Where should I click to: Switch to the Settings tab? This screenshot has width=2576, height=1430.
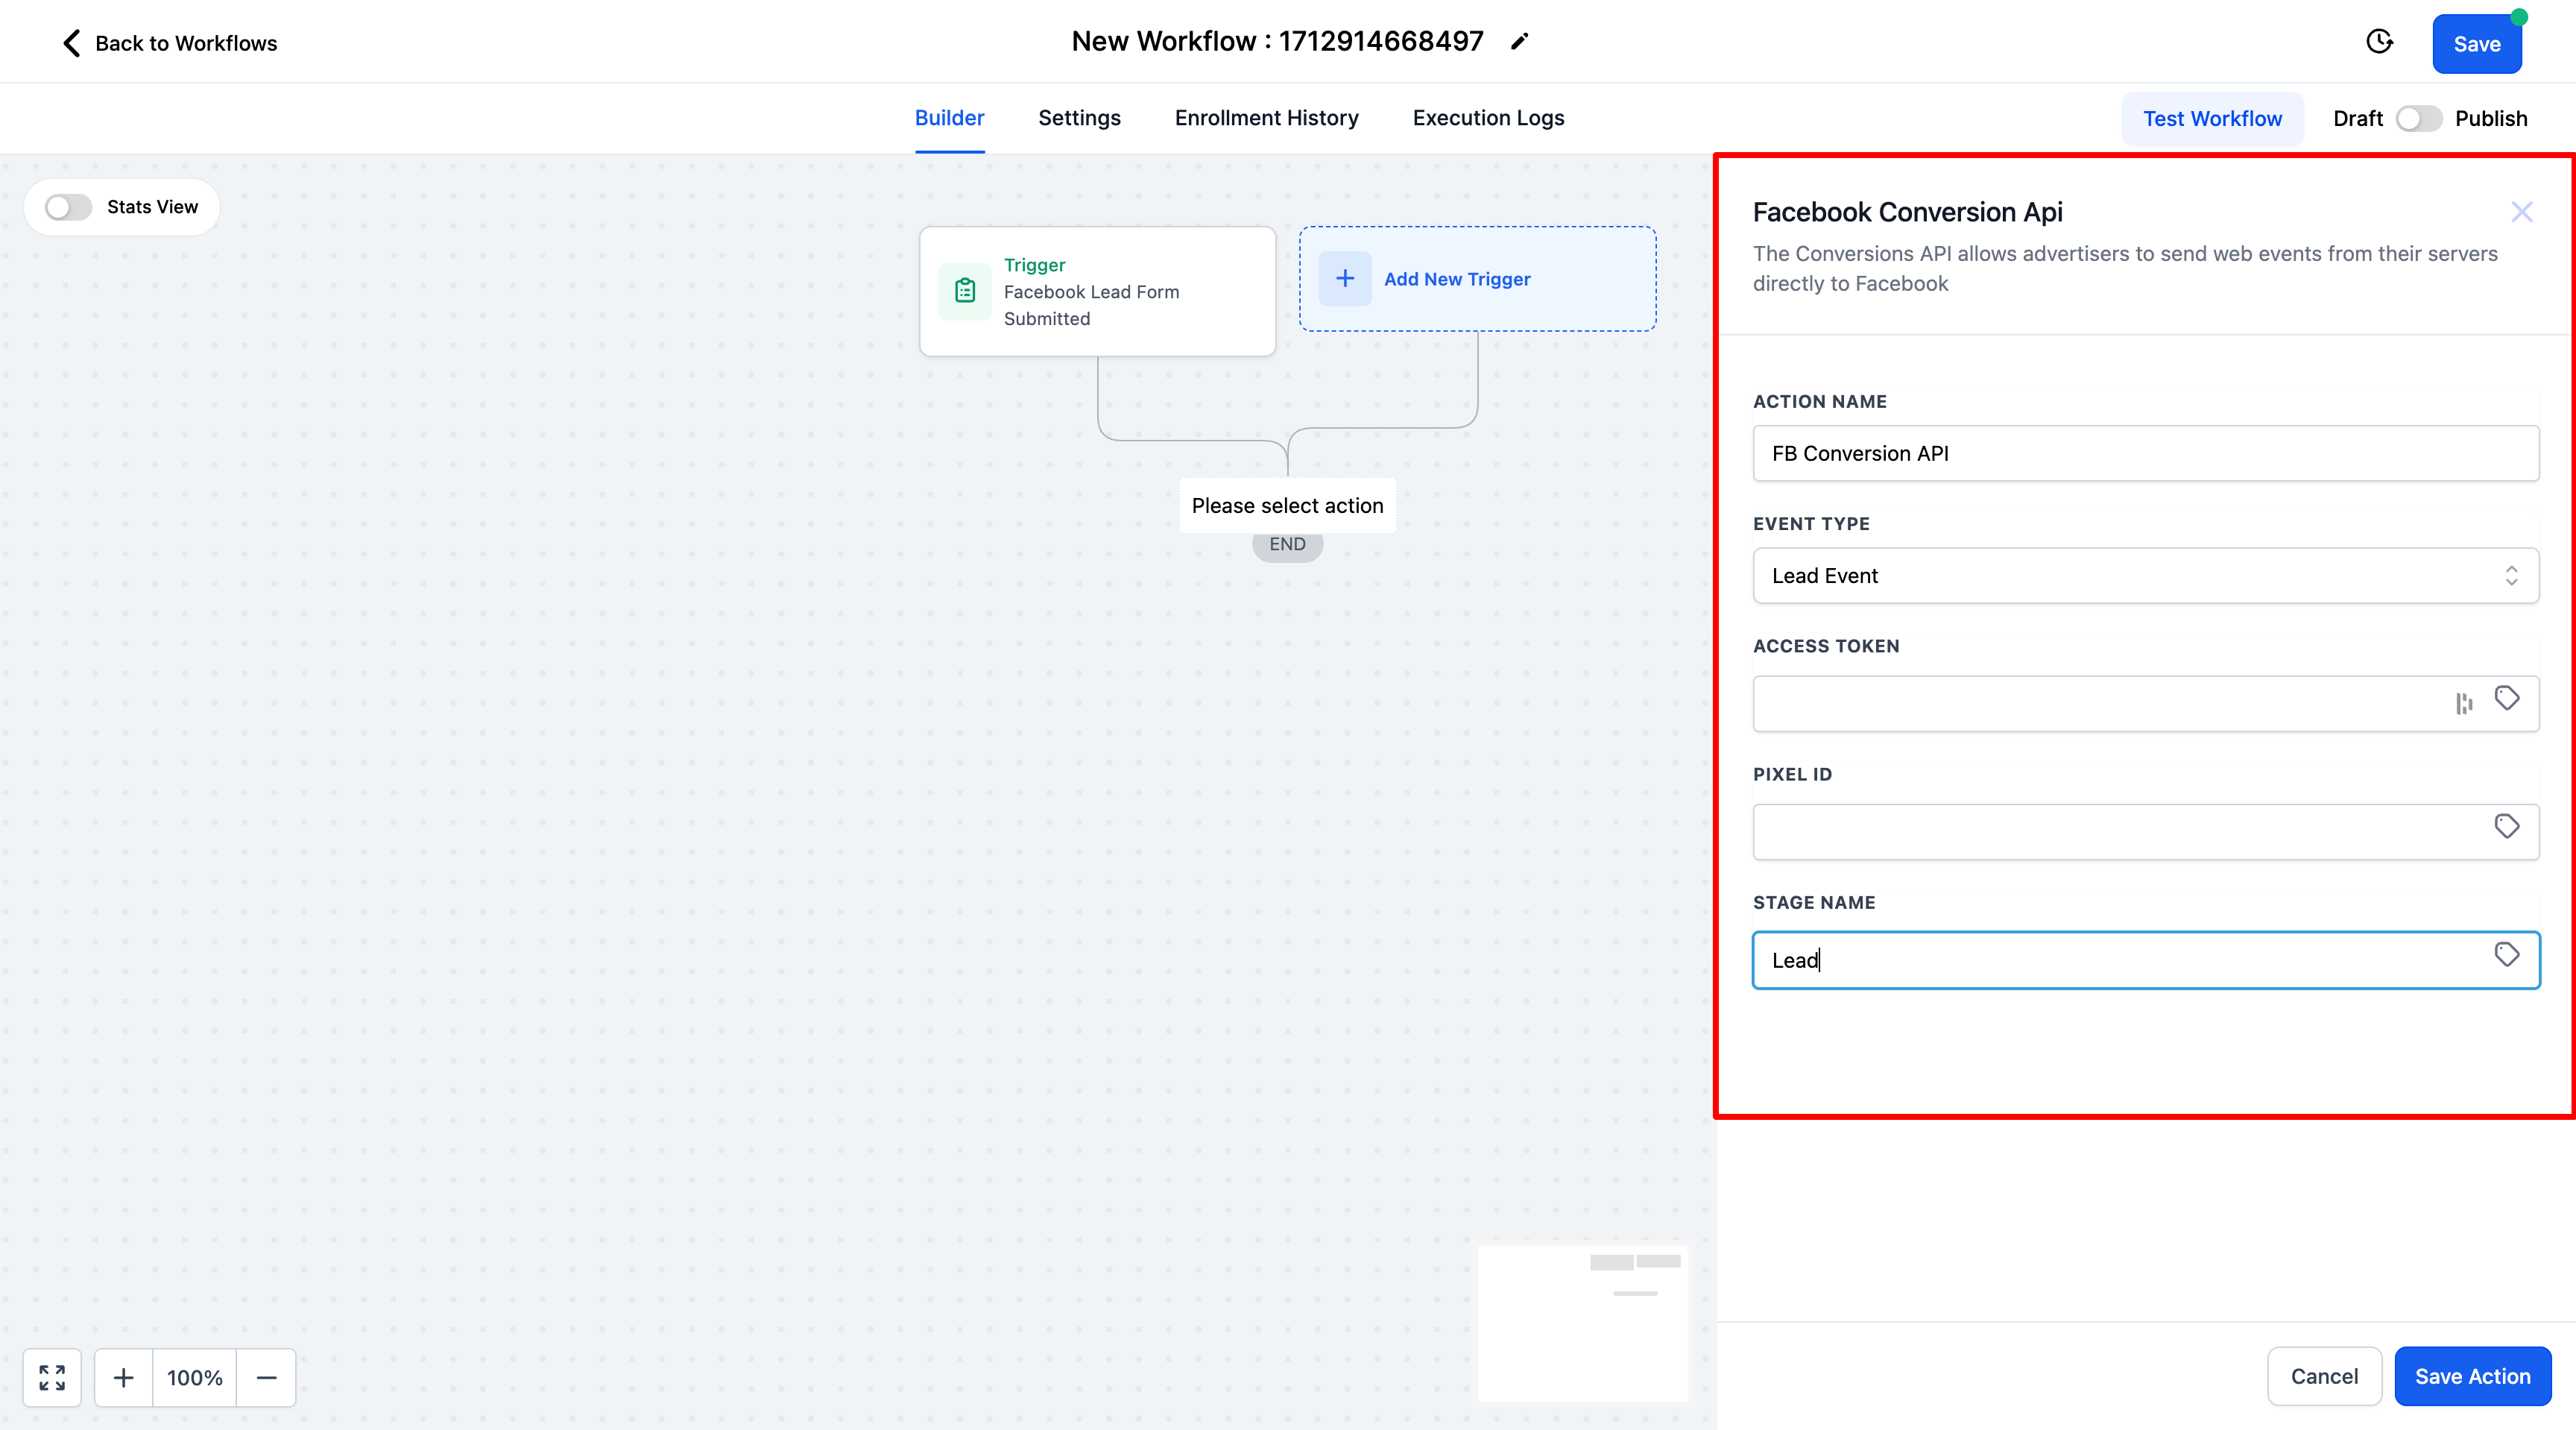(1079, 118)
